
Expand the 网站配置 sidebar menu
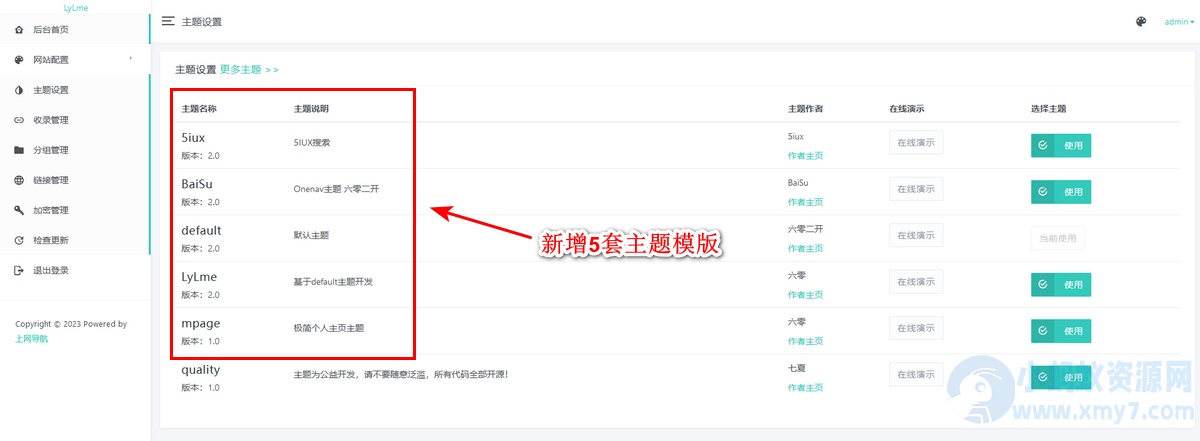[75, 60]
